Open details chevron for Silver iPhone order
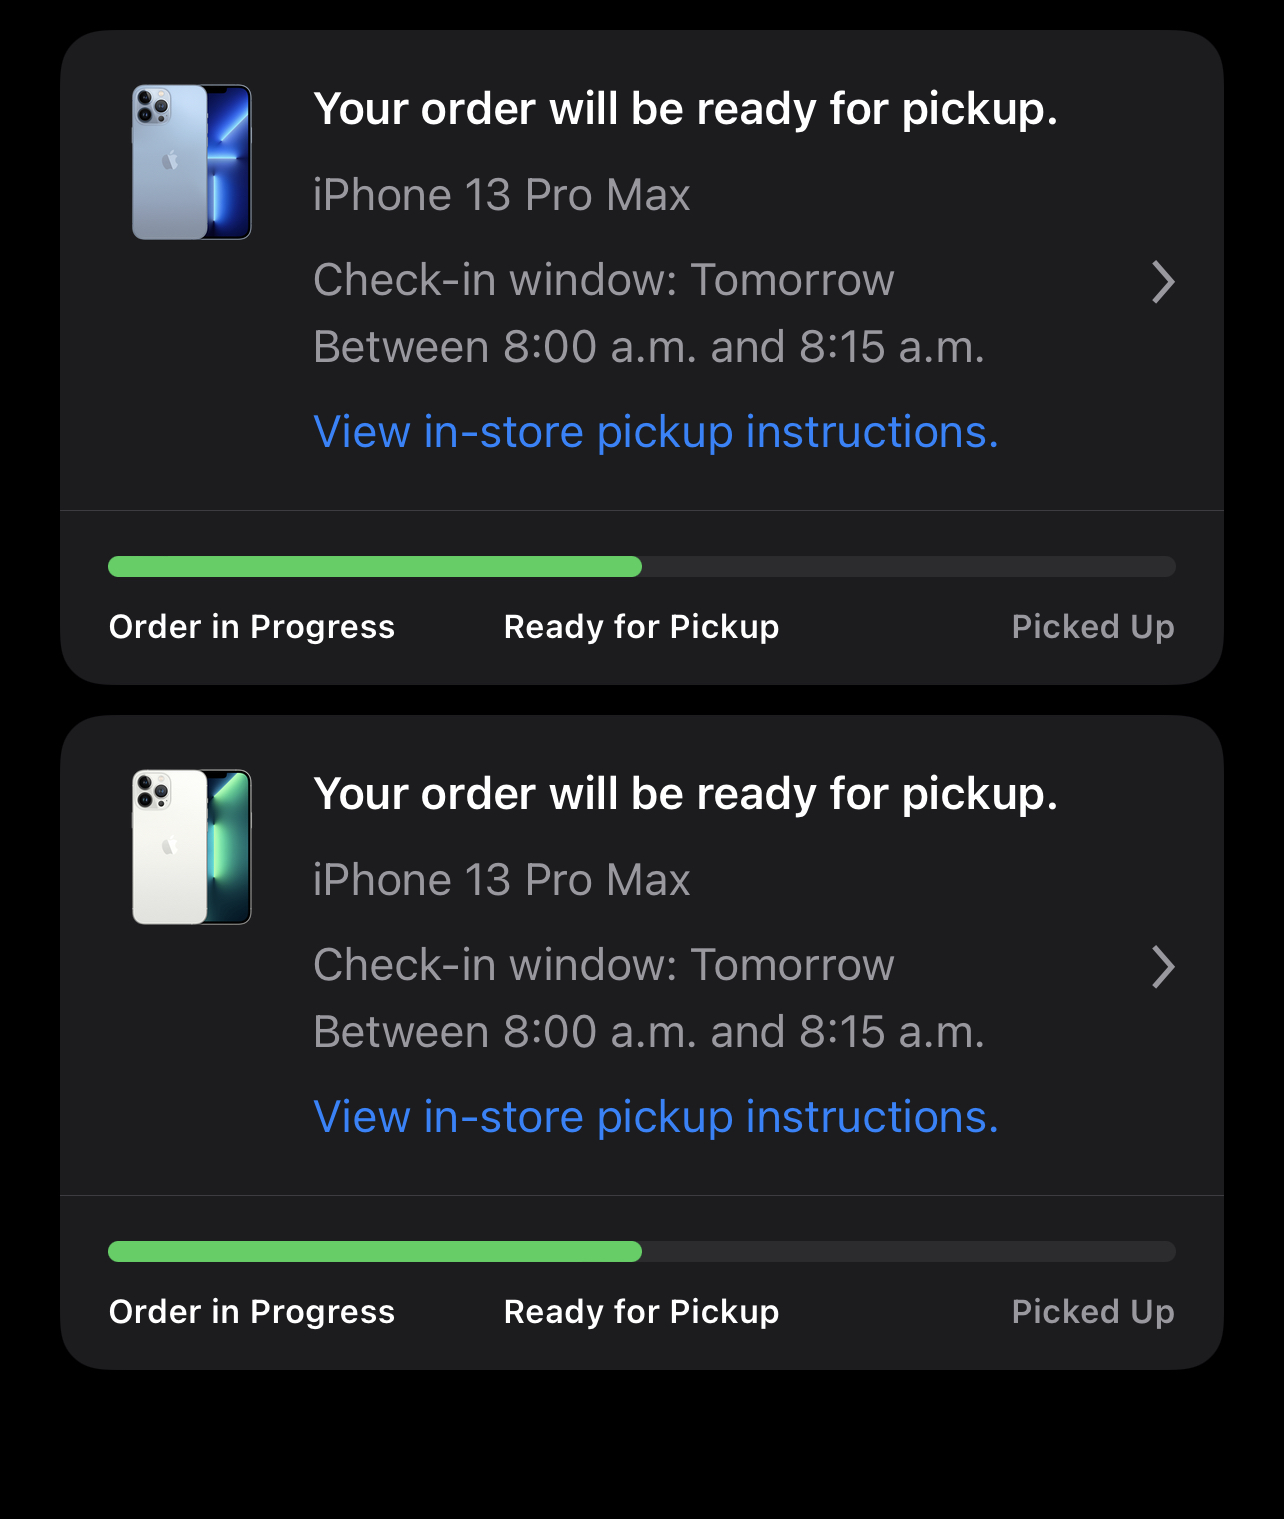The width and height of the screenshot is (1284, 1519). click(1162, 967)
